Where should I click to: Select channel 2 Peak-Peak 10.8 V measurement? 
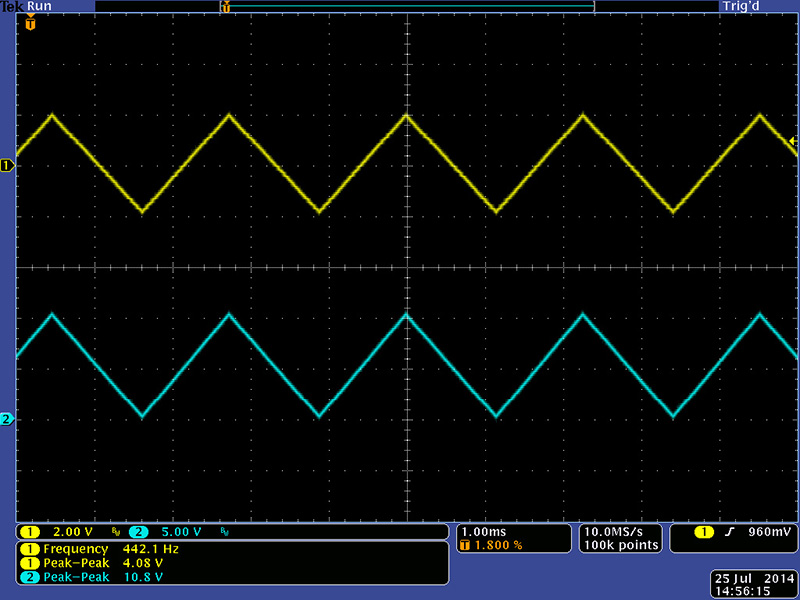(x=100, y=577)
